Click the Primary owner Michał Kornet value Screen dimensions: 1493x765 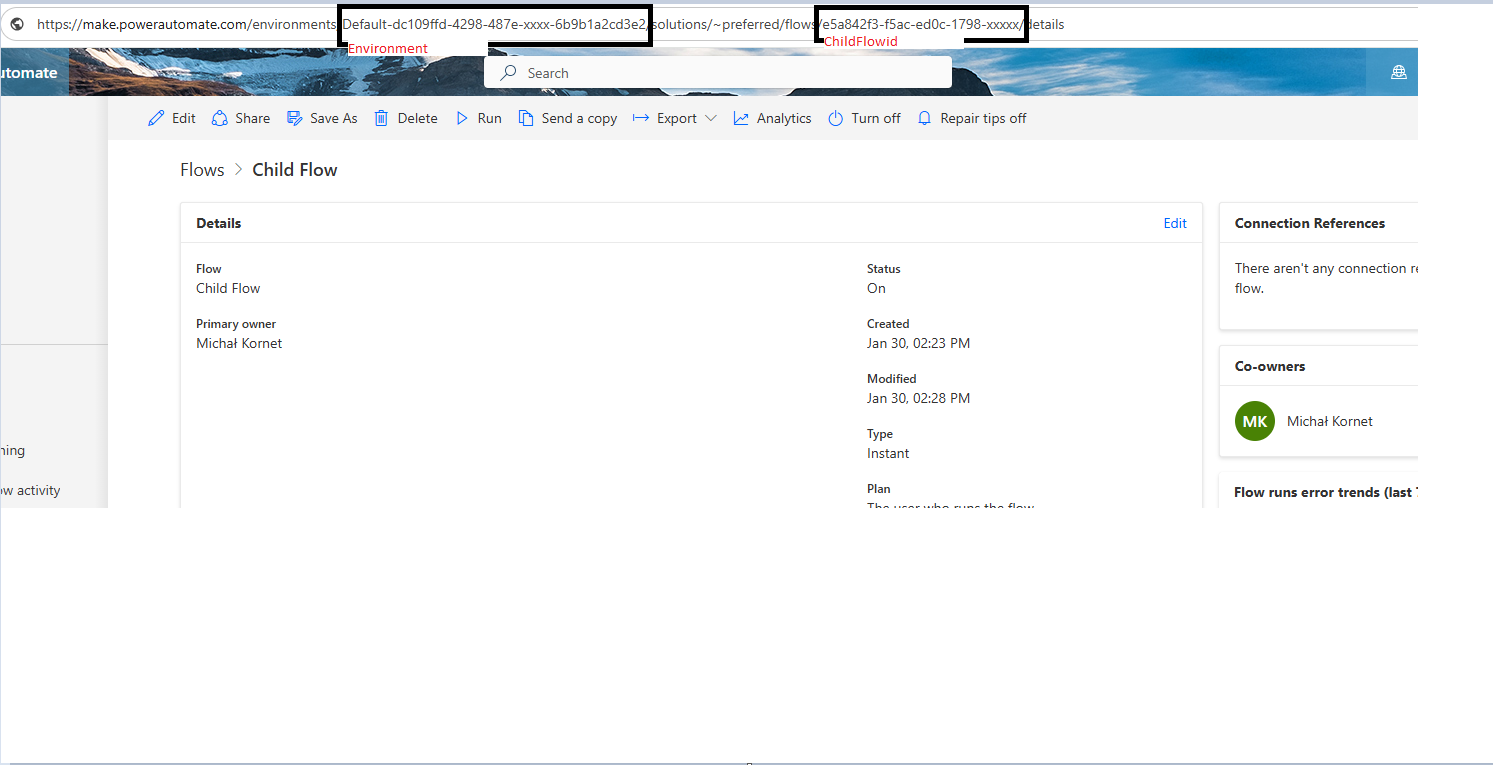pyautogui.click(x=239, y=343)
